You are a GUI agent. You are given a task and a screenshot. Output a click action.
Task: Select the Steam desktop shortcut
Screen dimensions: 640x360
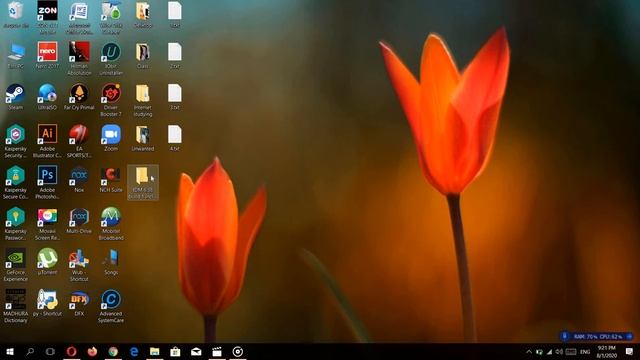tap(16, 97)
